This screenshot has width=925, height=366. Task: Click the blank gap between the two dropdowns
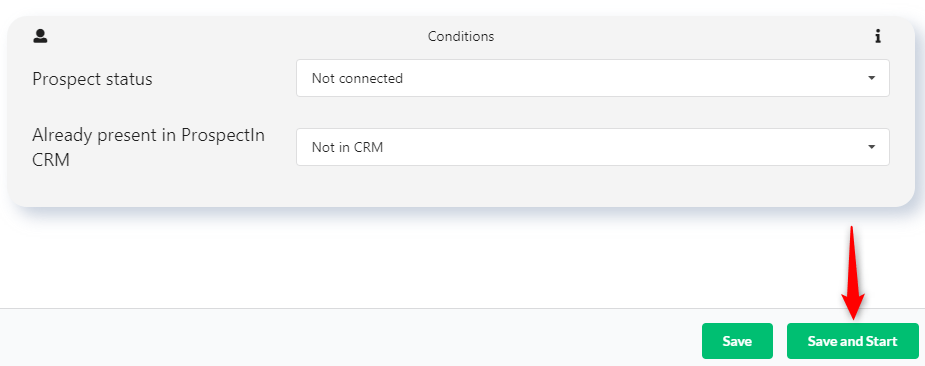pos(592,112)
